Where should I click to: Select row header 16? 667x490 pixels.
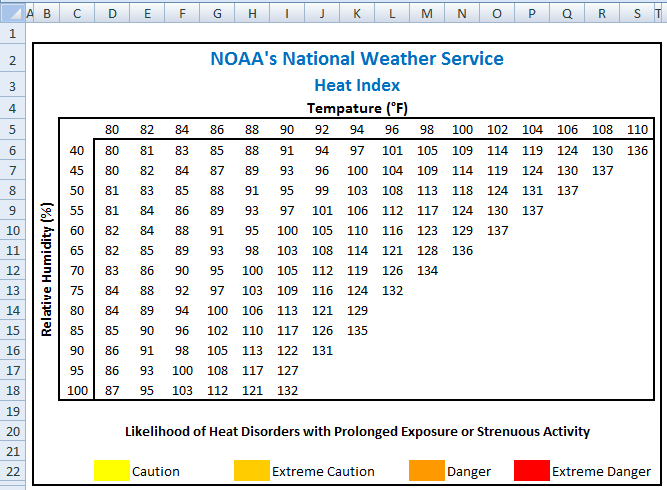point(12,350)
